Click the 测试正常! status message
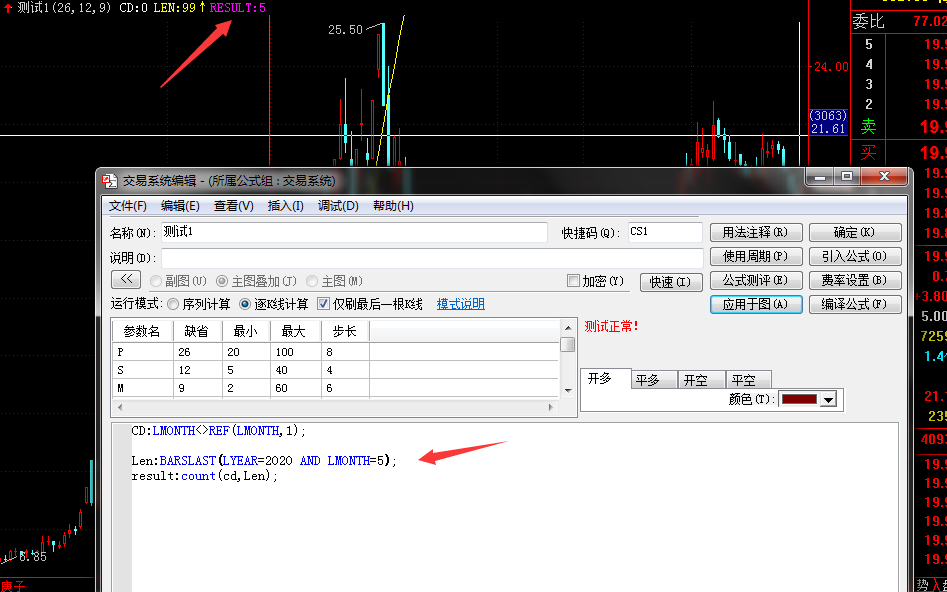947x592 pixels. [611, 327]
